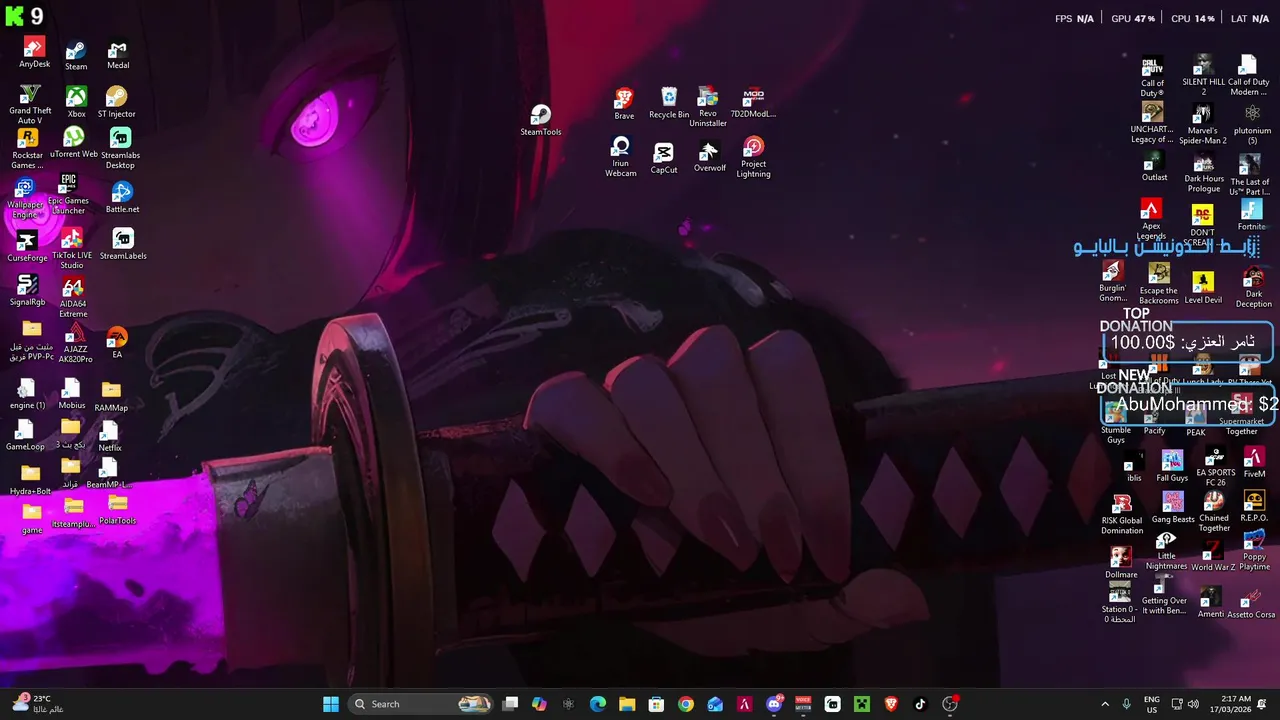Open the Xbox desktop app icon
The height and width of the screenshot is (720, 1280).
pyautogui.click(x=76, y=102)
